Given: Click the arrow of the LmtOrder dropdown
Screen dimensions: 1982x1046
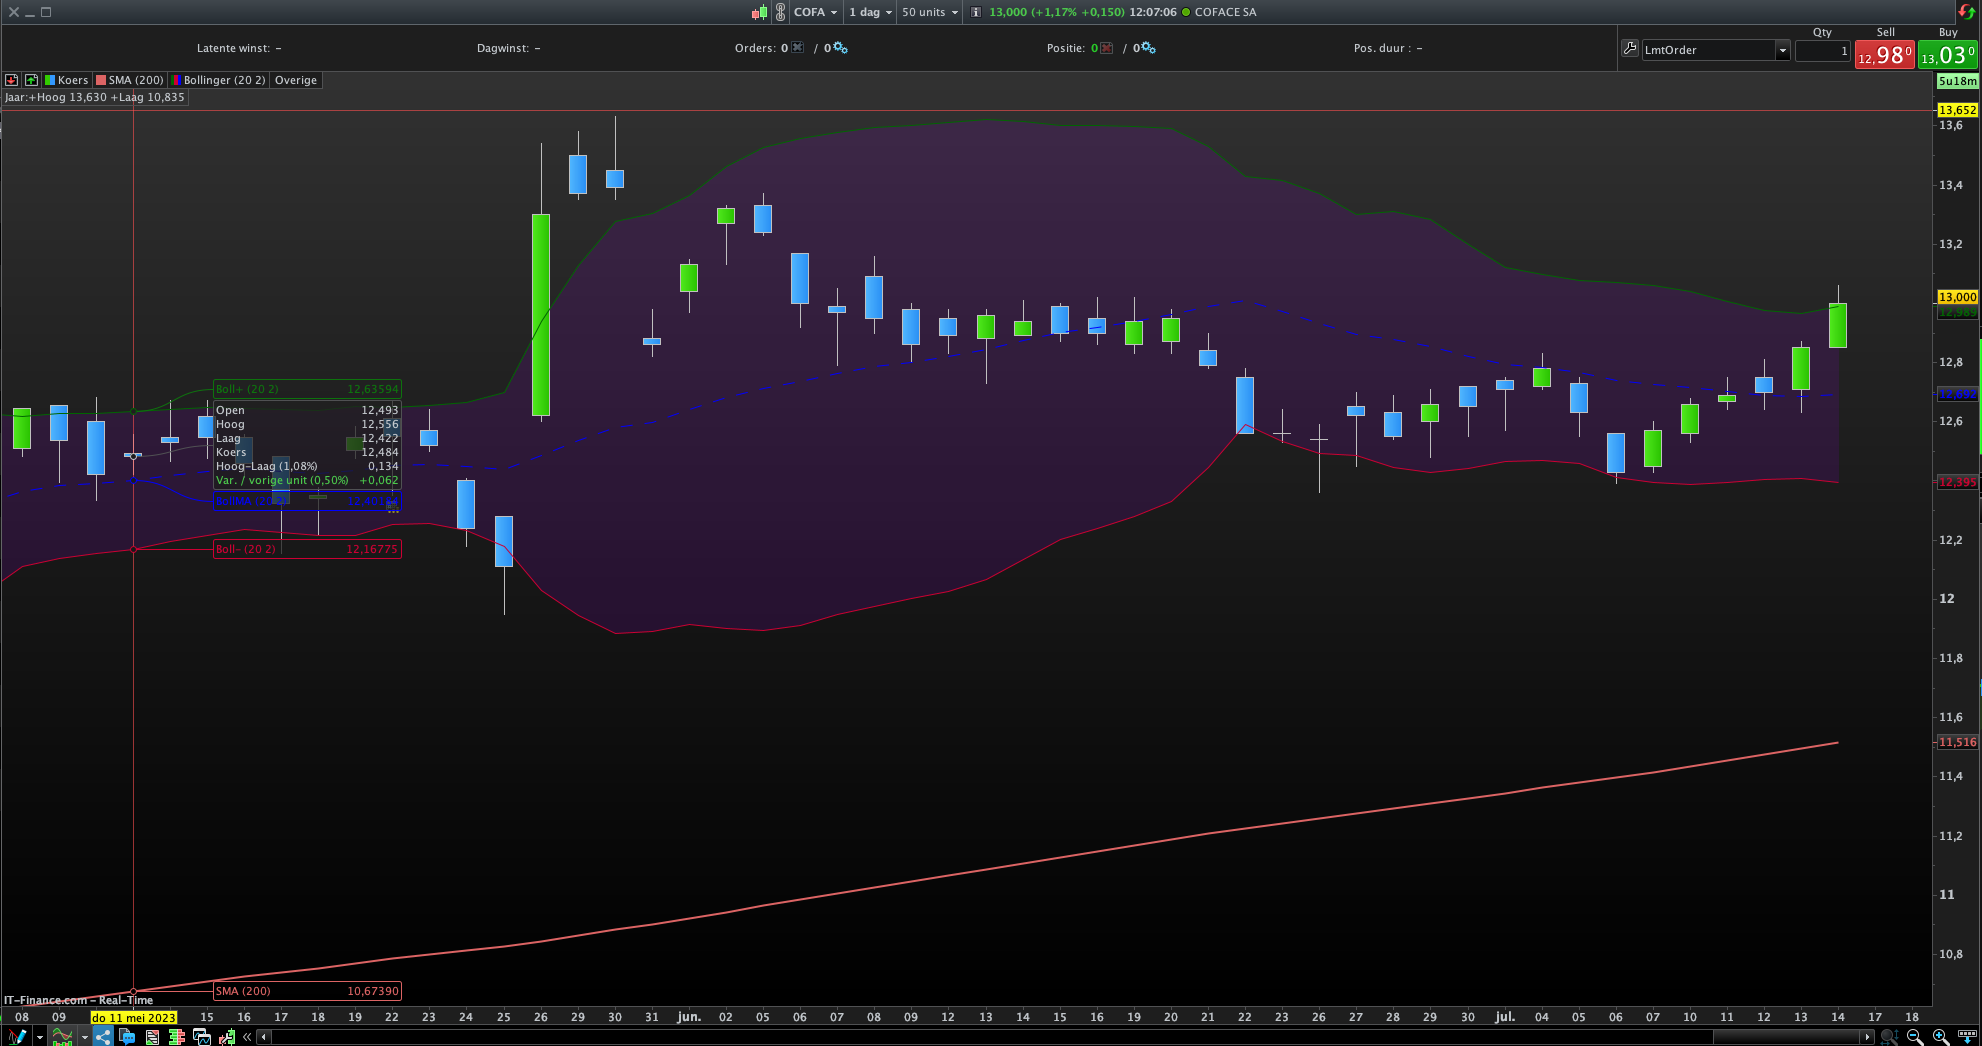Looking at the screenshot, I should (x=1782, y=50).
